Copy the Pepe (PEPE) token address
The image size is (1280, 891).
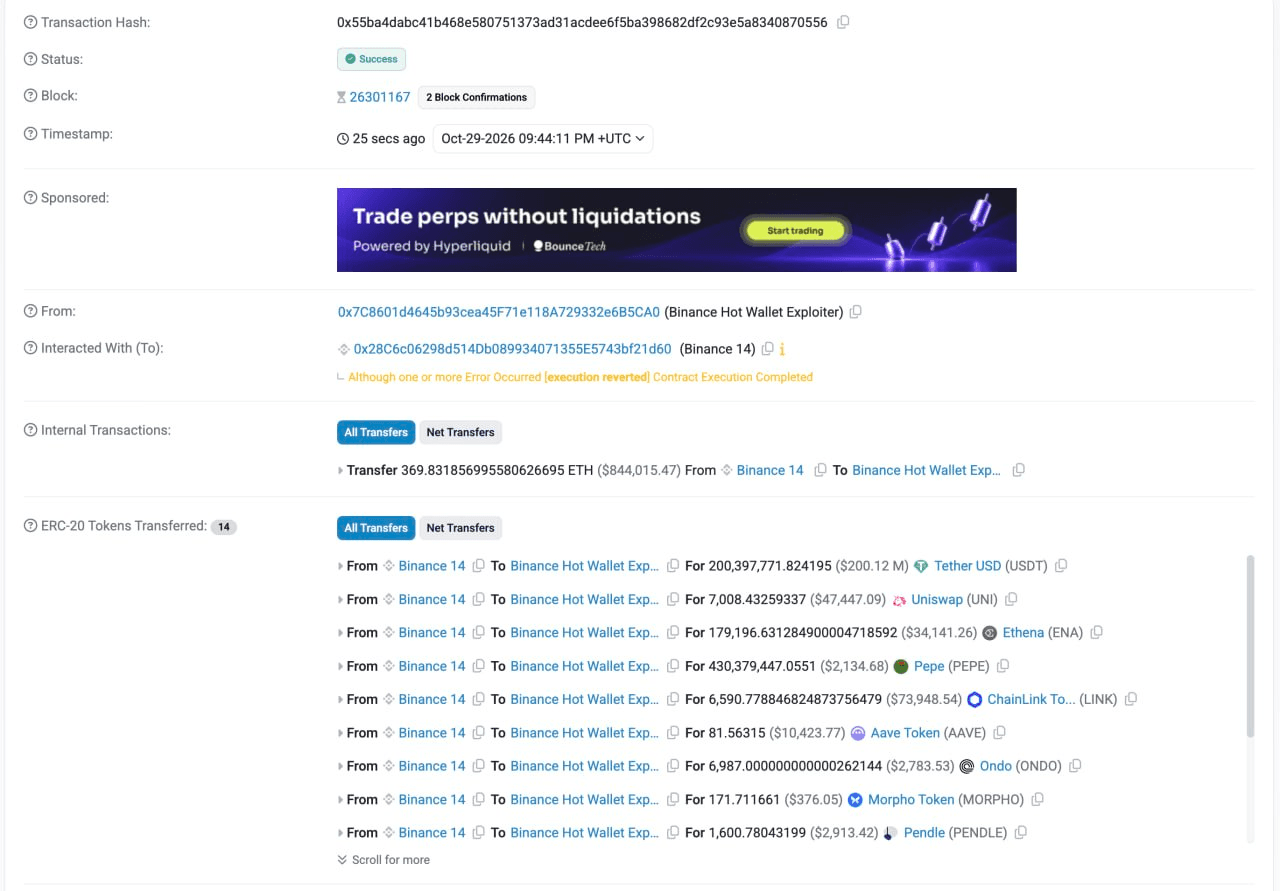click(x=1003, y=666)
